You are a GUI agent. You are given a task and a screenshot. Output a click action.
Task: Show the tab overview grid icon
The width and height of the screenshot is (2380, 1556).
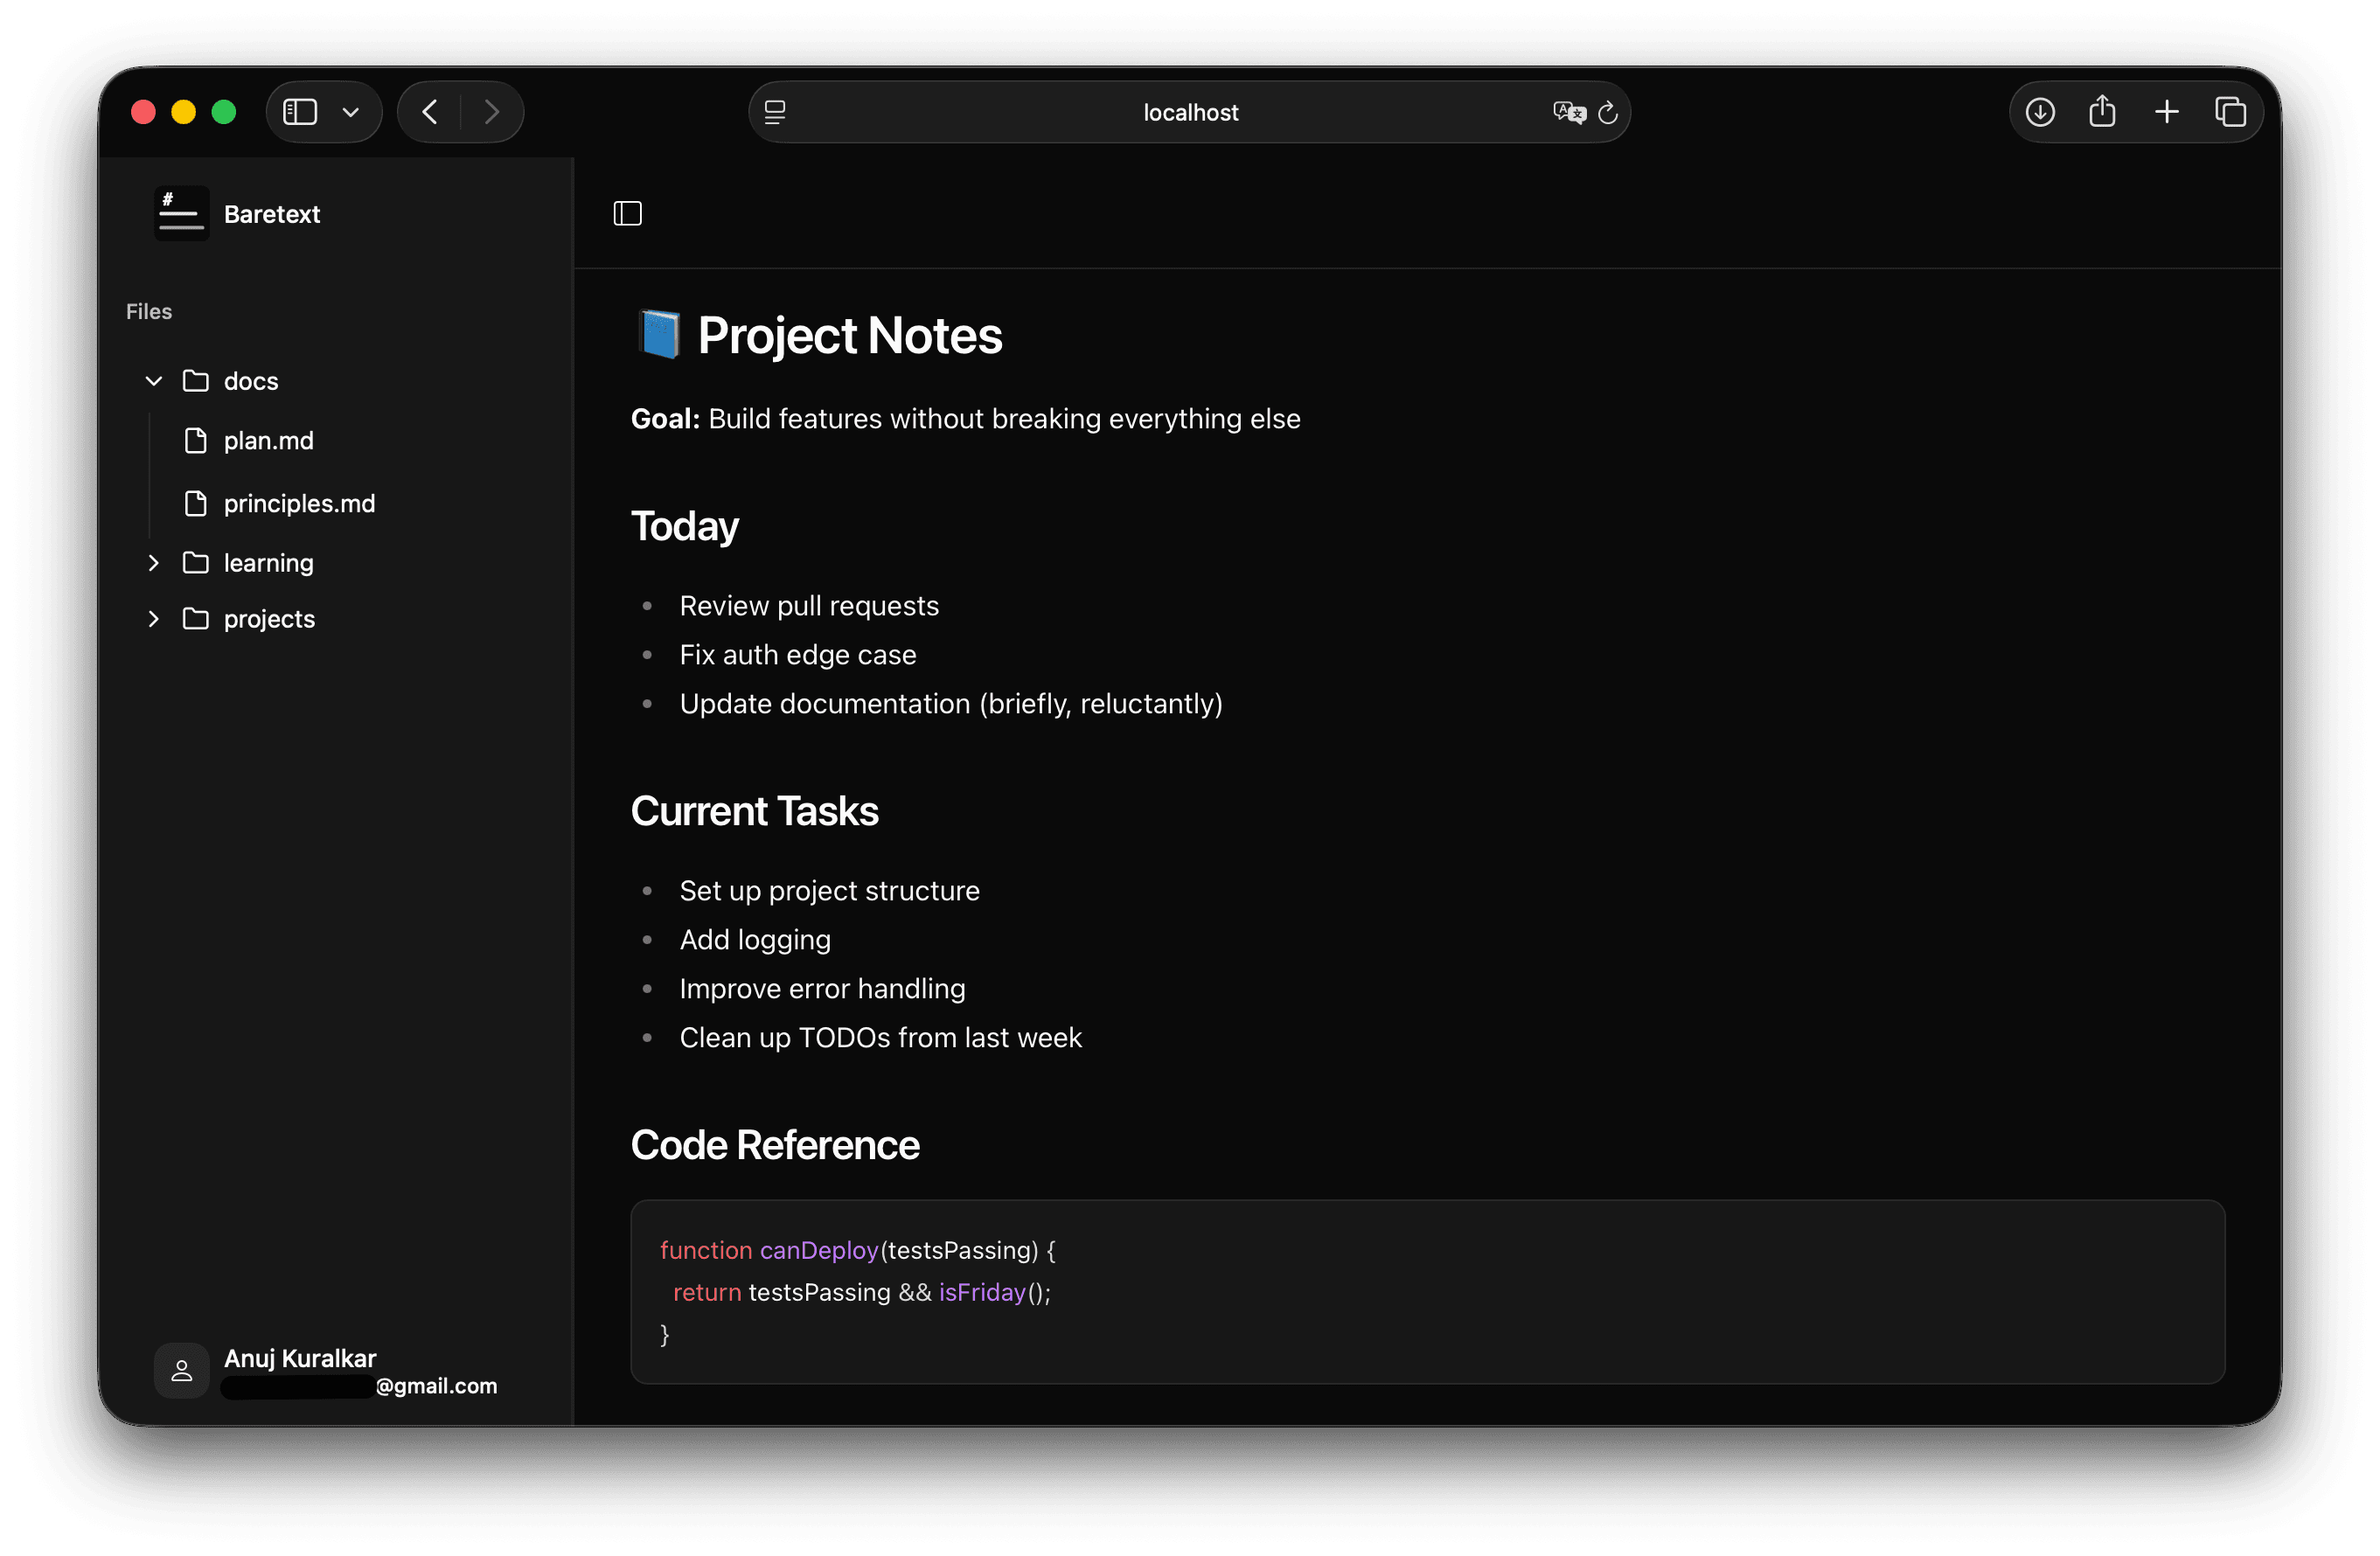coord(2230,112)
